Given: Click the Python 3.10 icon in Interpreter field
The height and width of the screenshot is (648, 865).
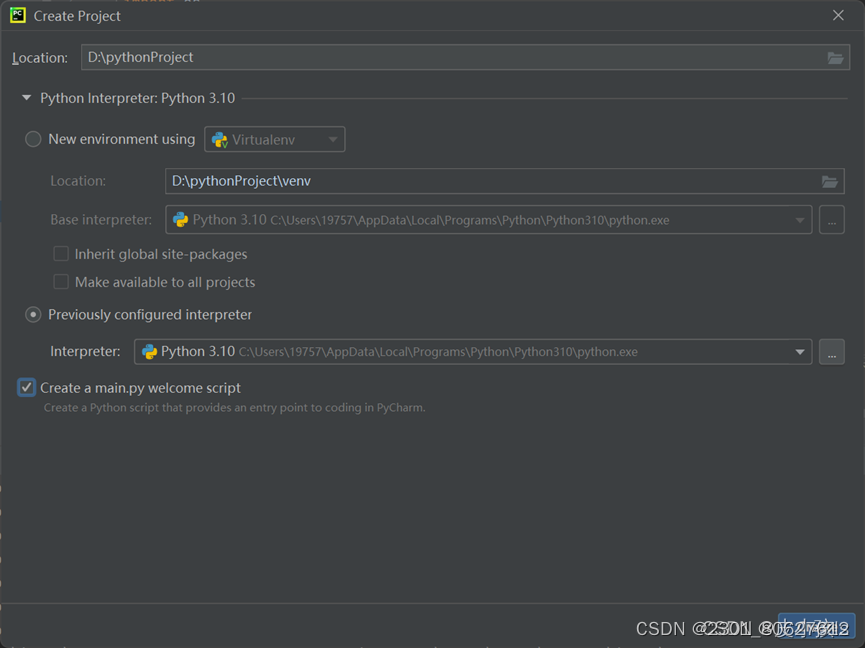Looking at the screenshot, I should (x=150, y=351).
